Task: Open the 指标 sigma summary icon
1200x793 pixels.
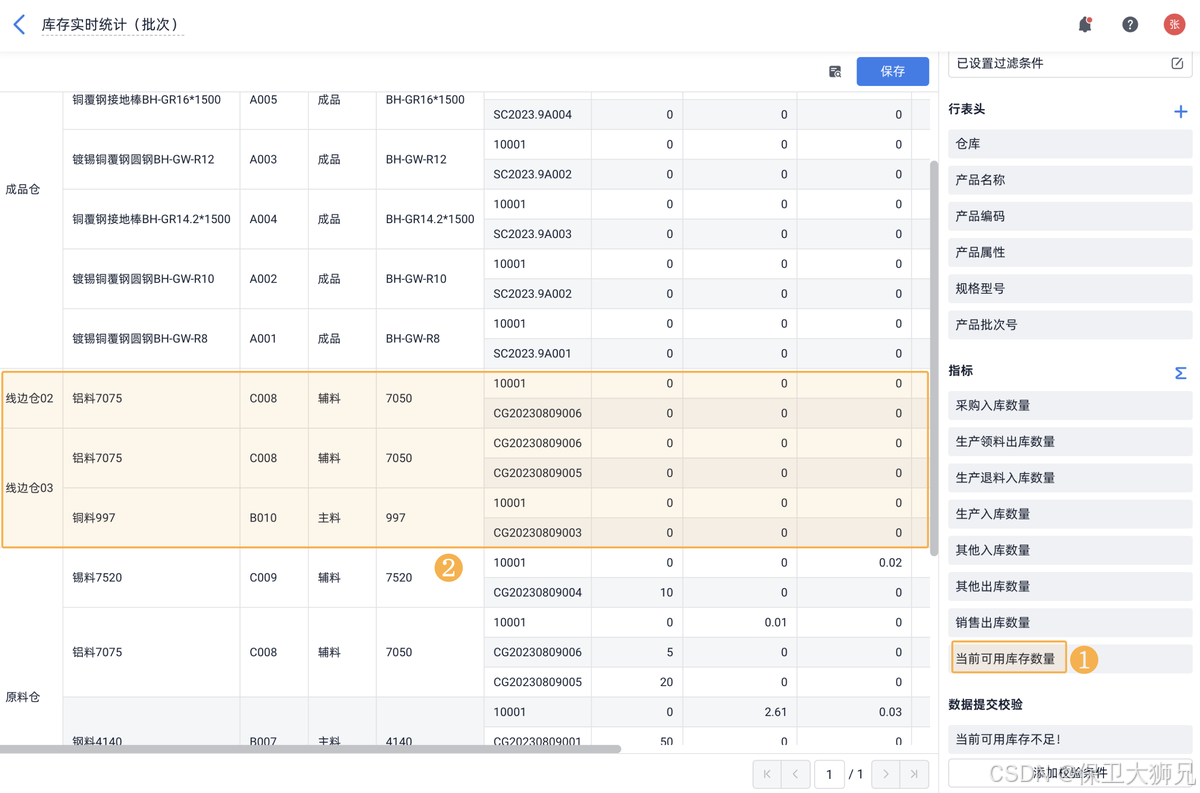Action: [x=1180, y=373]
